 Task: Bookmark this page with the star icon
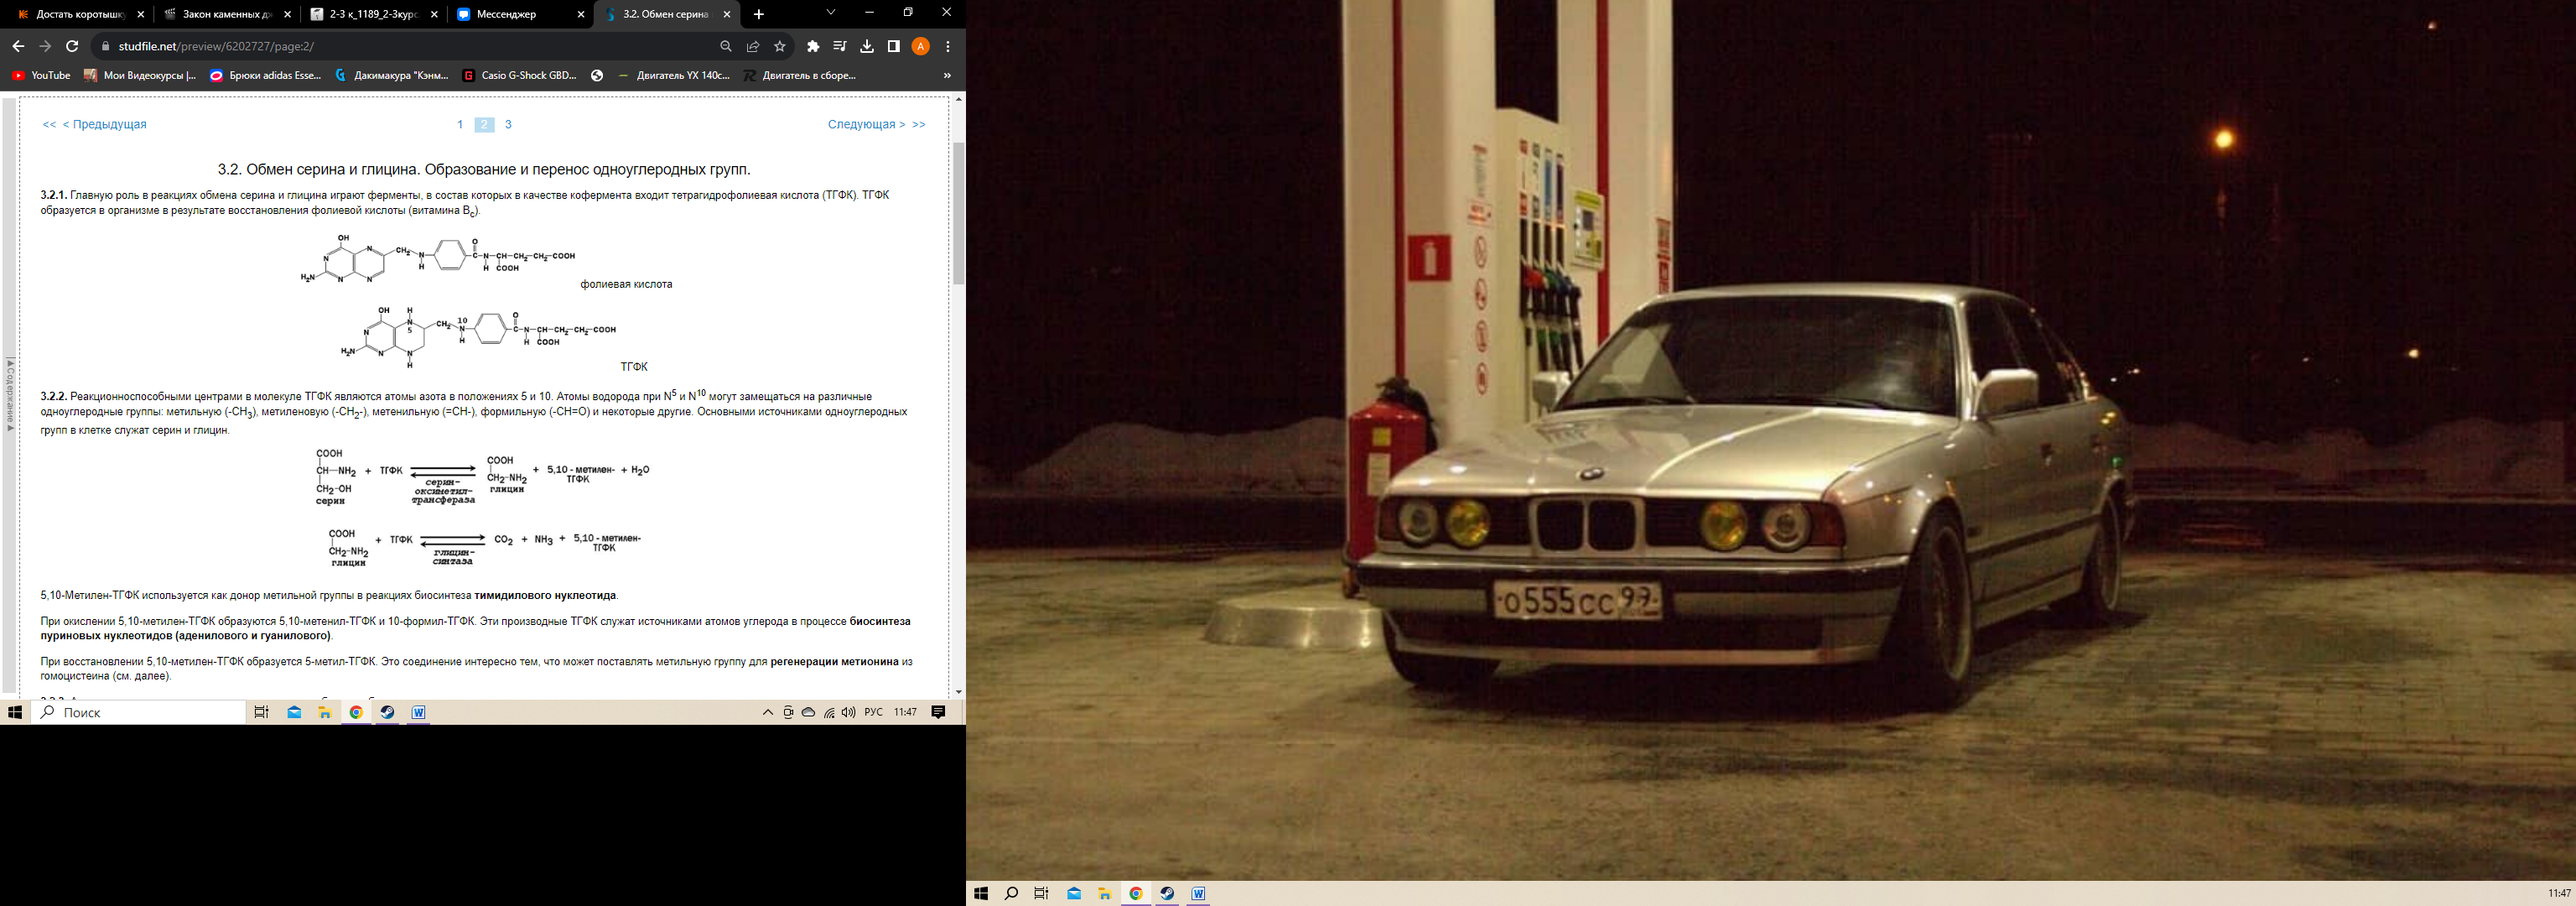[x=780, y=46]
